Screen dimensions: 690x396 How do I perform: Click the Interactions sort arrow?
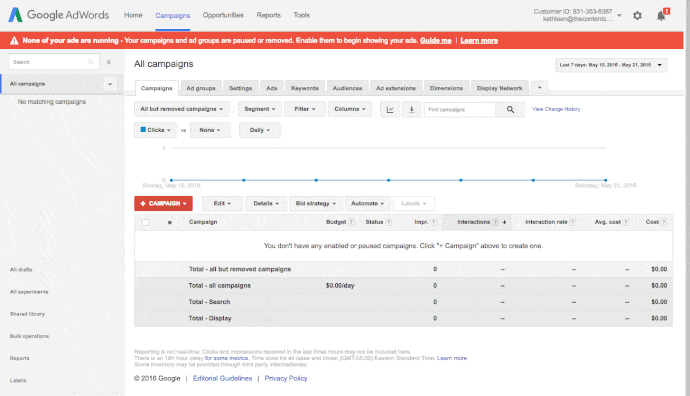(504, 222)
